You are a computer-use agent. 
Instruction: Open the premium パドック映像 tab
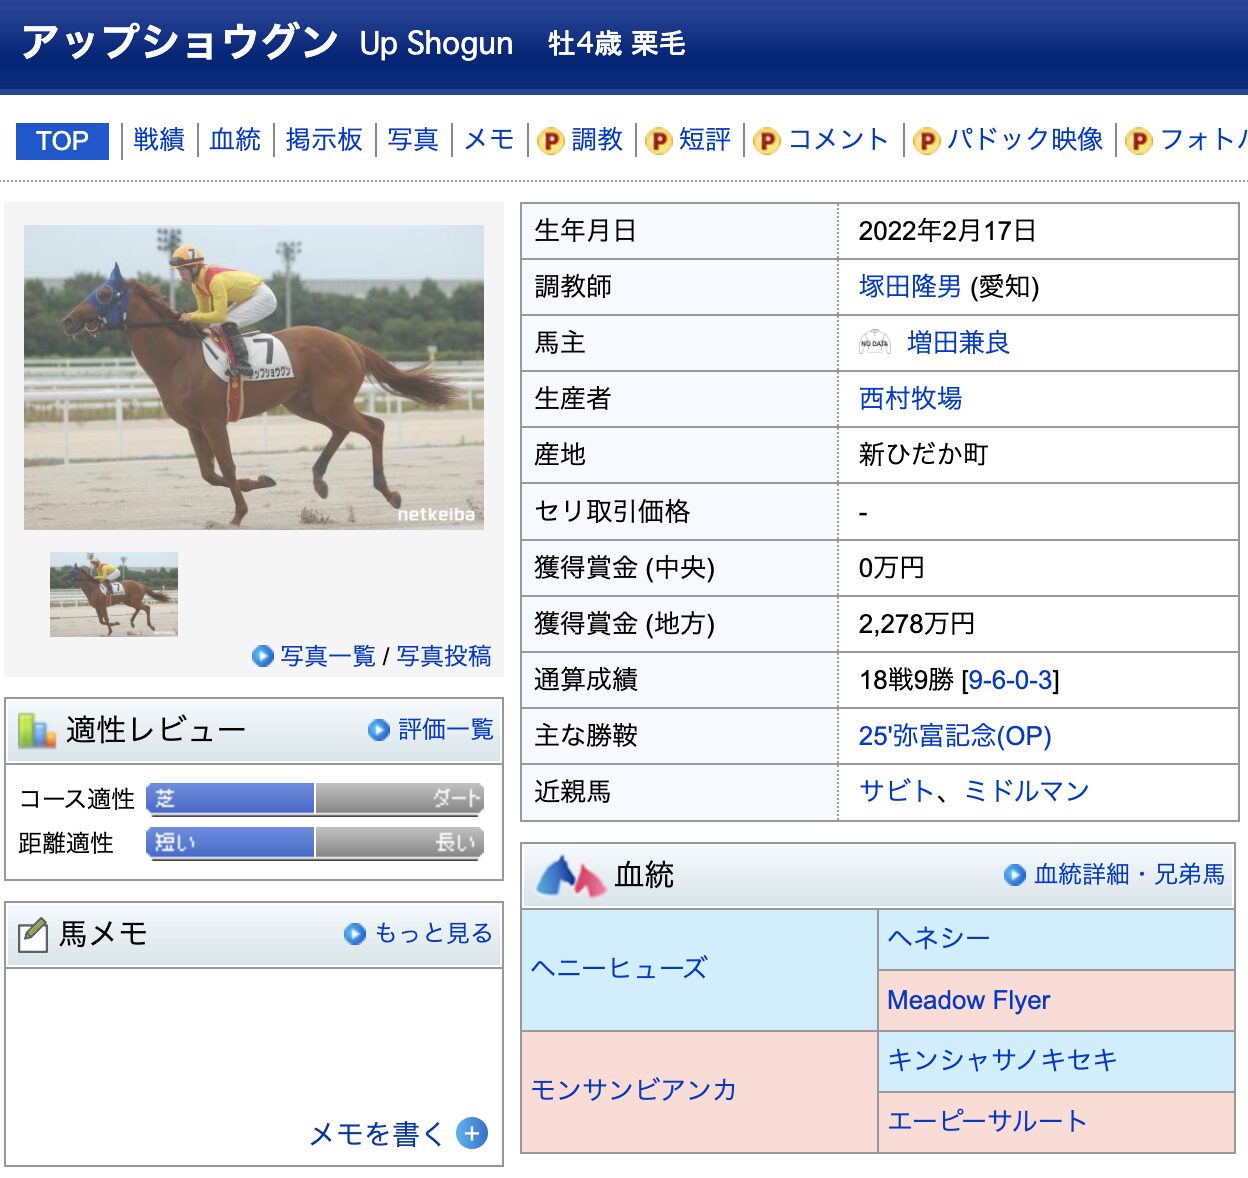pos(1025,140)
